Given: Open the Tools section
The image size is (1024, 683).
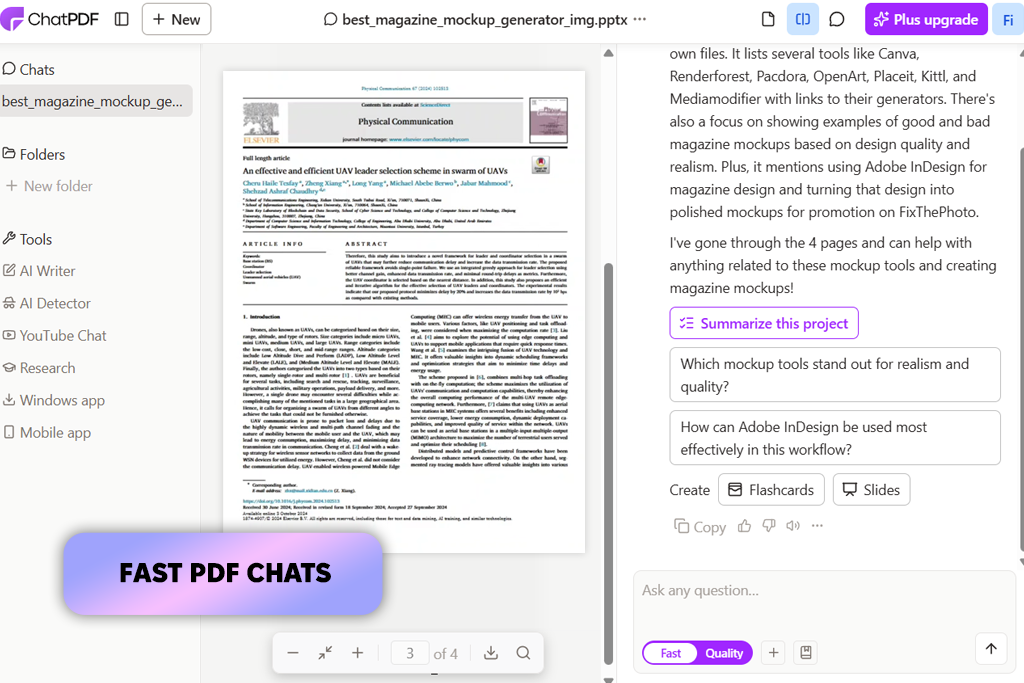Looking at the screenshot, I should (x=27, y=239).
